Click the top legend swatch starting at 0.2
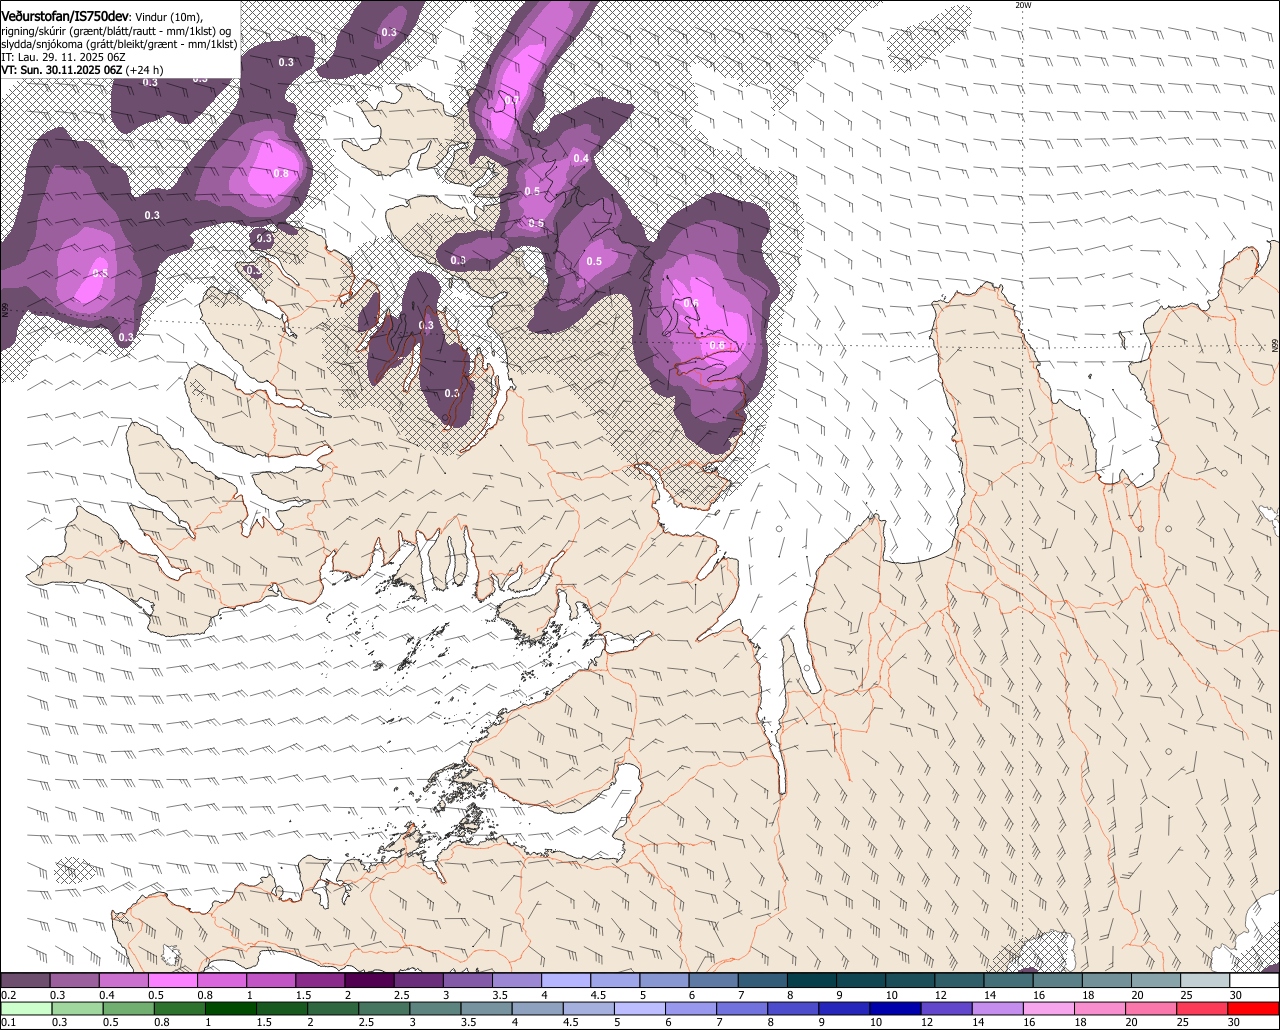 [25, 980]
